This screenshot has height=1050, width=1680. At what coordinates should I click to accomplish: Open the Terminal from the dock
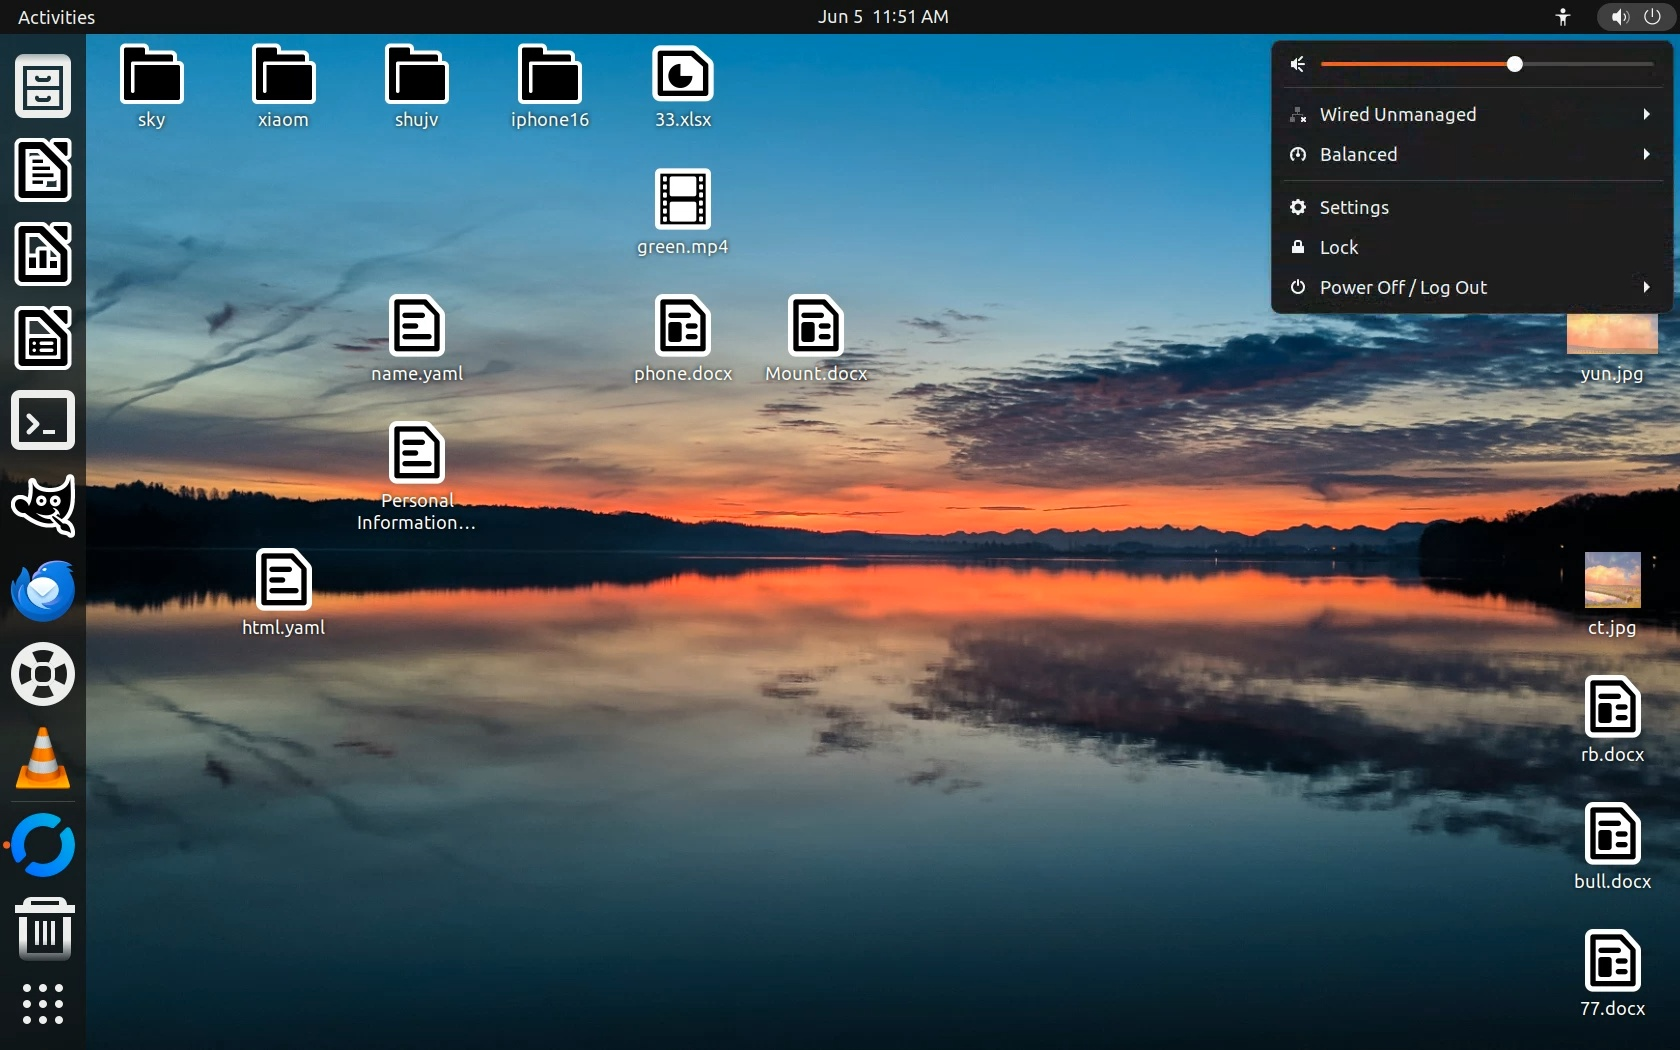pyautogui.click(x=43, y=421)
